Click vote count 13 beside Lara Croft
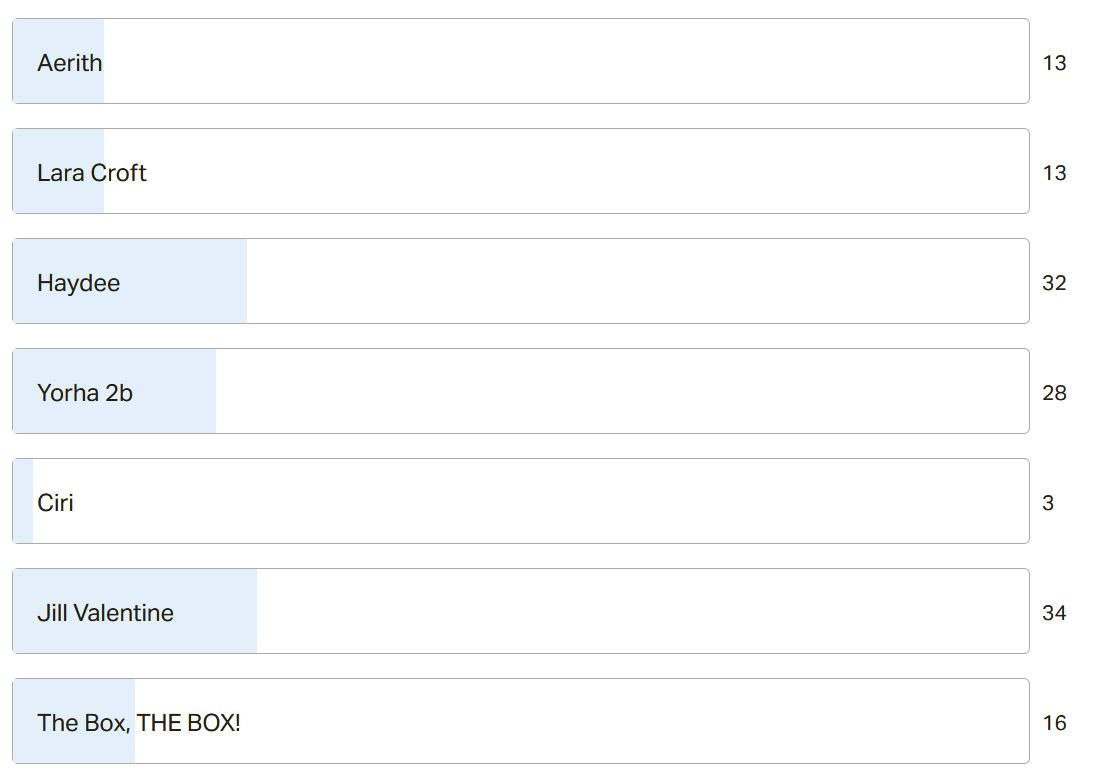This screenshot has height=774, width=1114. pyautogui.click(x=1054, y=173)
